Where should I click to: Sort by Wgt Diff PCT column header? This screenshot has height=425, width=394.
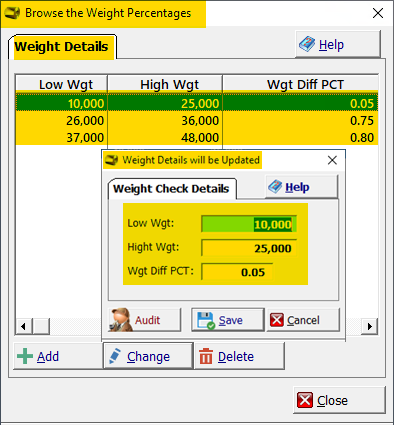click(300, 84)
